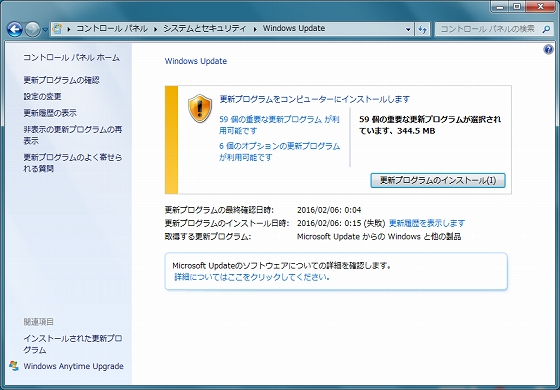
Task: Select コントロール パネル breadcrumb in address bar
Action: (112, 29)
